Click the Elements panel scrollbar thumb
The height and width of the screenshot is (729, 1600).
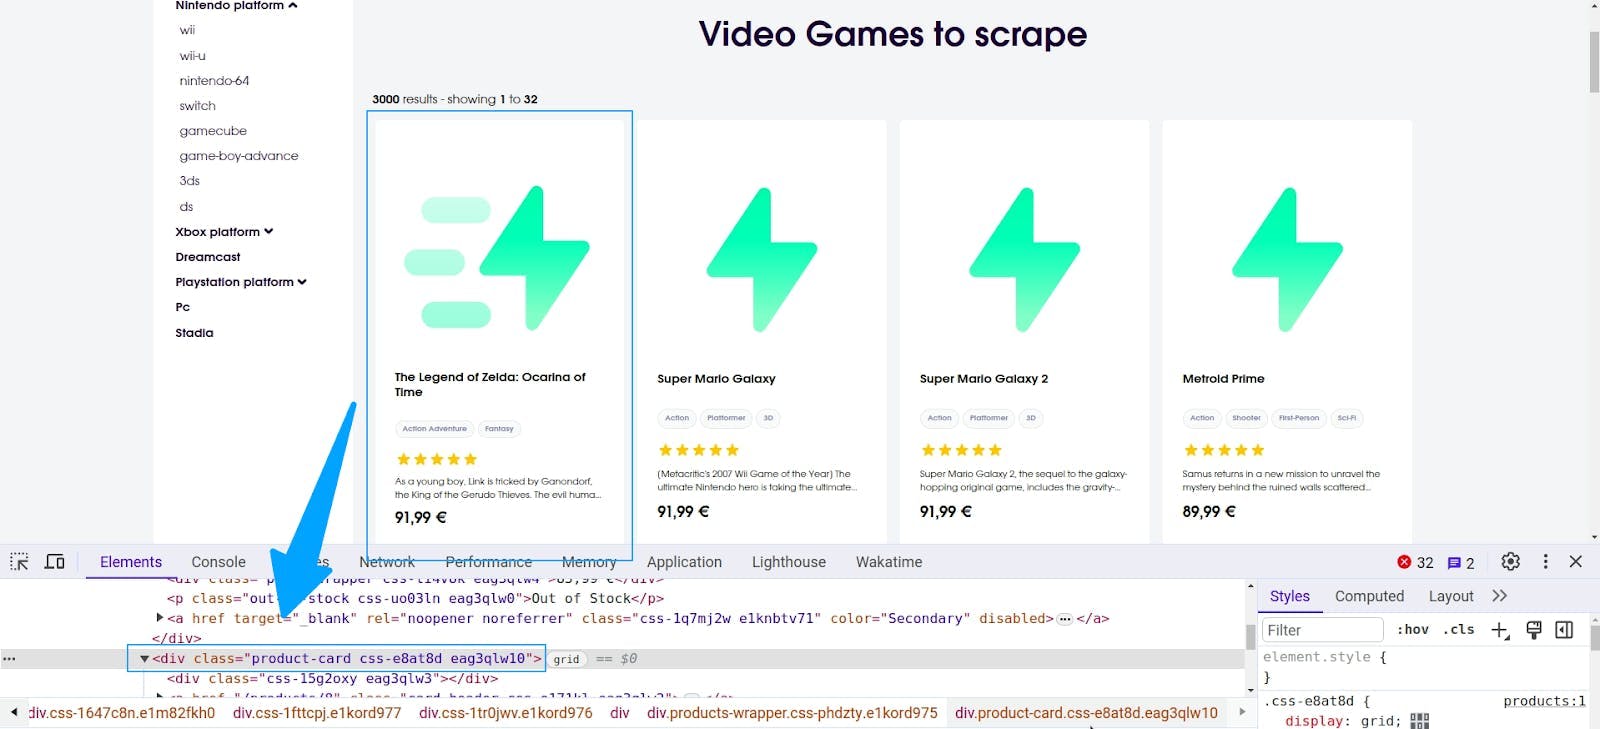click(1250, 637)
